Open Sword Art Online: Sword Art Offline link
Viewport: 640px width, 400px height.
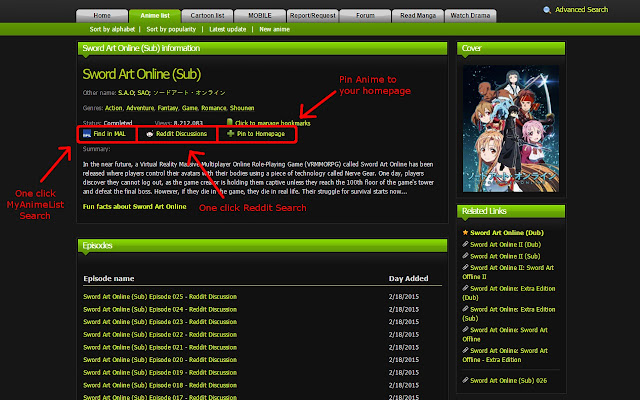click(x=505, y=334)
